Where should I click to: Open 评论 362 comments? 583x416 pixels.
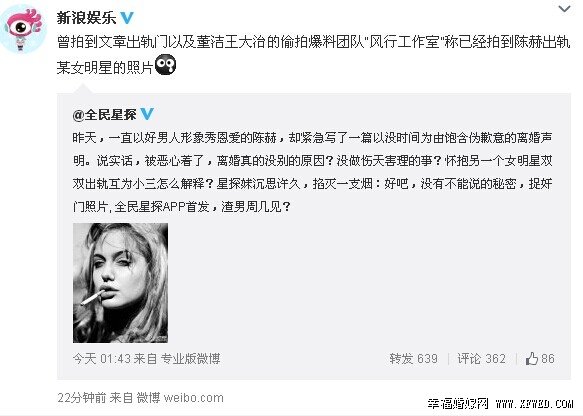[x=481, y=359]
